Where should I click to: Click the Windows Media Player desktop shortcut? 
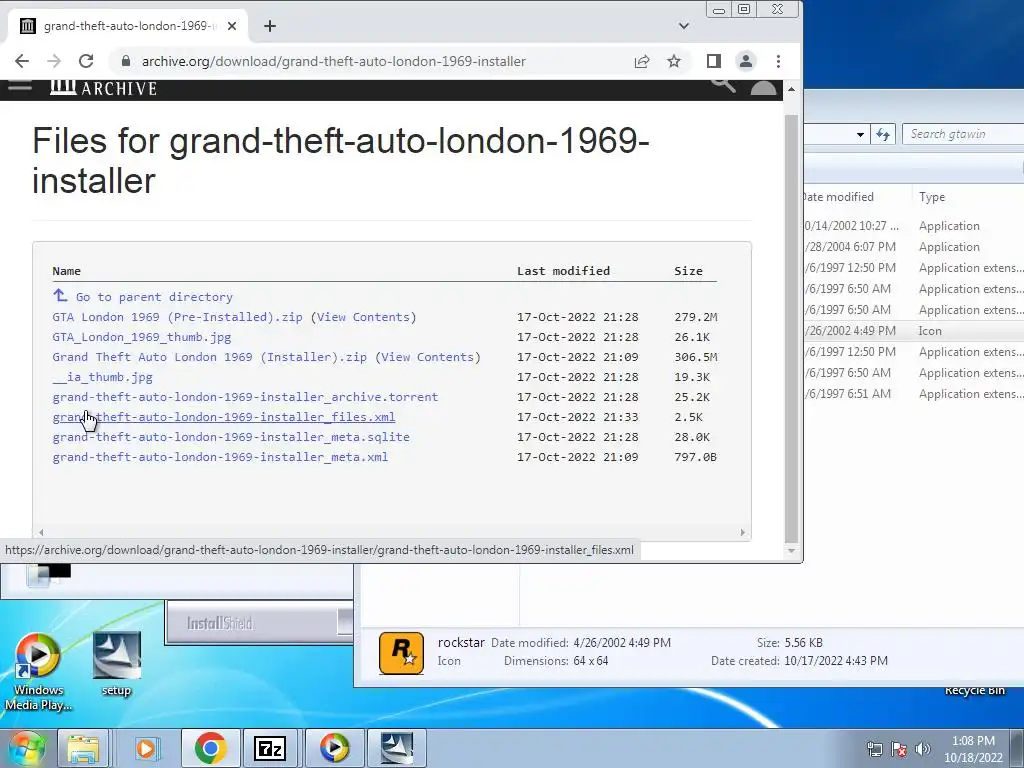click(x=39, y=673)
